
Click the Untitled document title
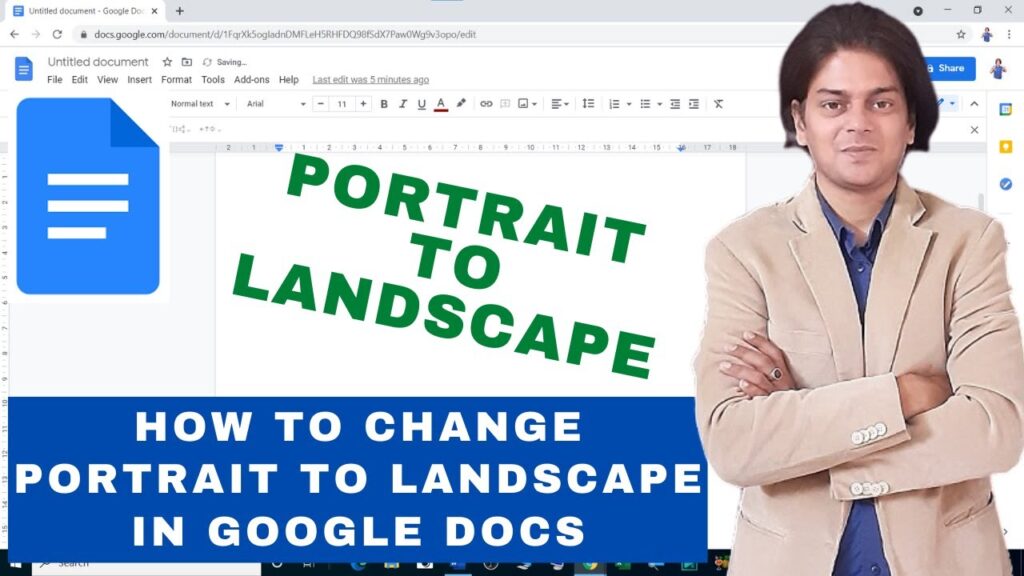pyautogui.click(x=98, y=62)
